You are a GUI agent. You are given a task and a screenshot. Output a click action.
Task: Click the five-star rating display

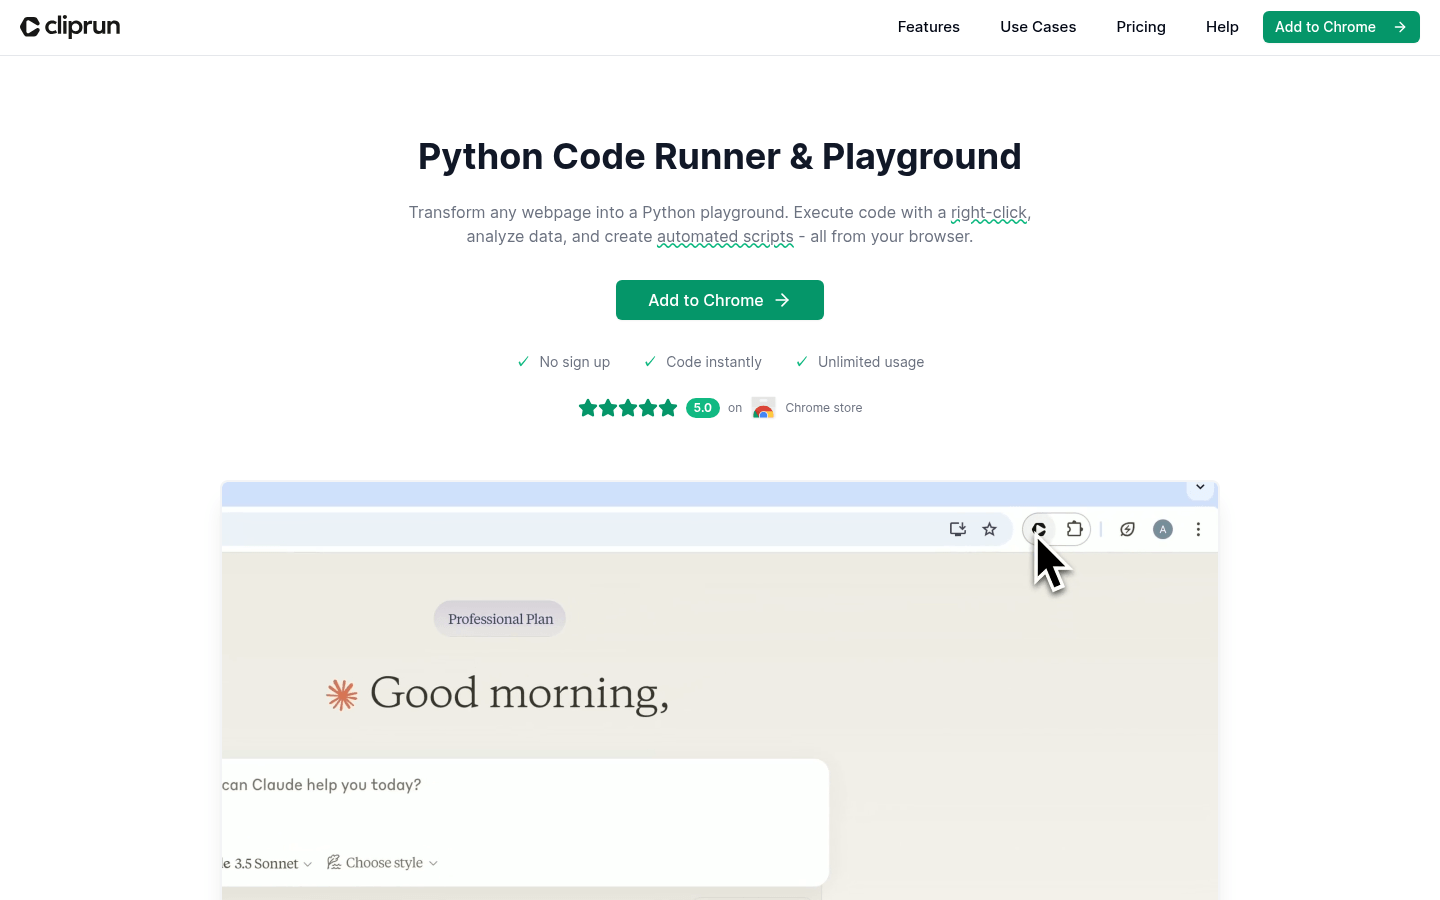628,408
